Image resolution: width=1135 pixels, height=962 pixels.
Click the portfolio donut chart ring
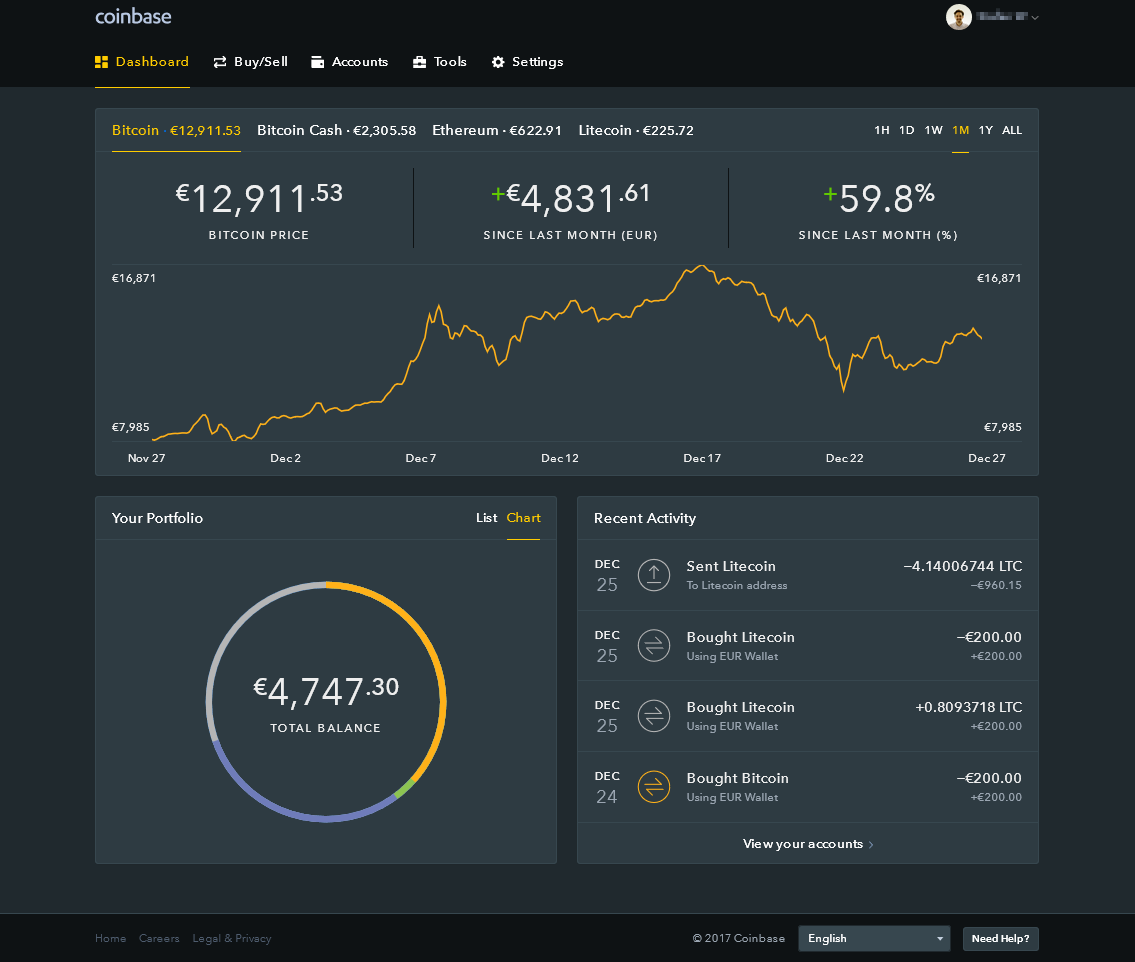[326, 583]
